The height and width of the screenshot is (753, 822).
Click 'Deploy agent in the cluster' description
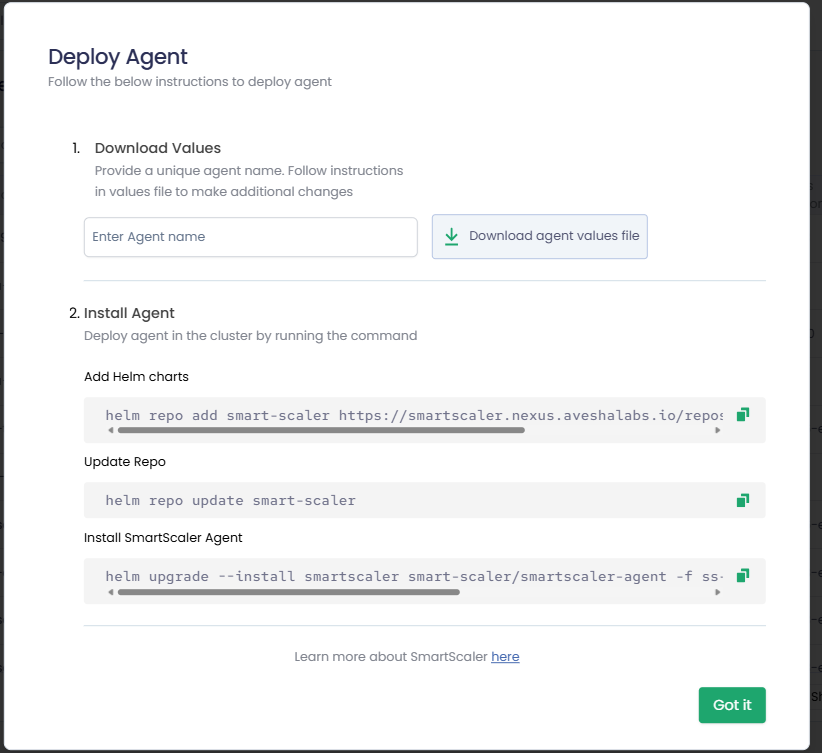coord(251,336)
